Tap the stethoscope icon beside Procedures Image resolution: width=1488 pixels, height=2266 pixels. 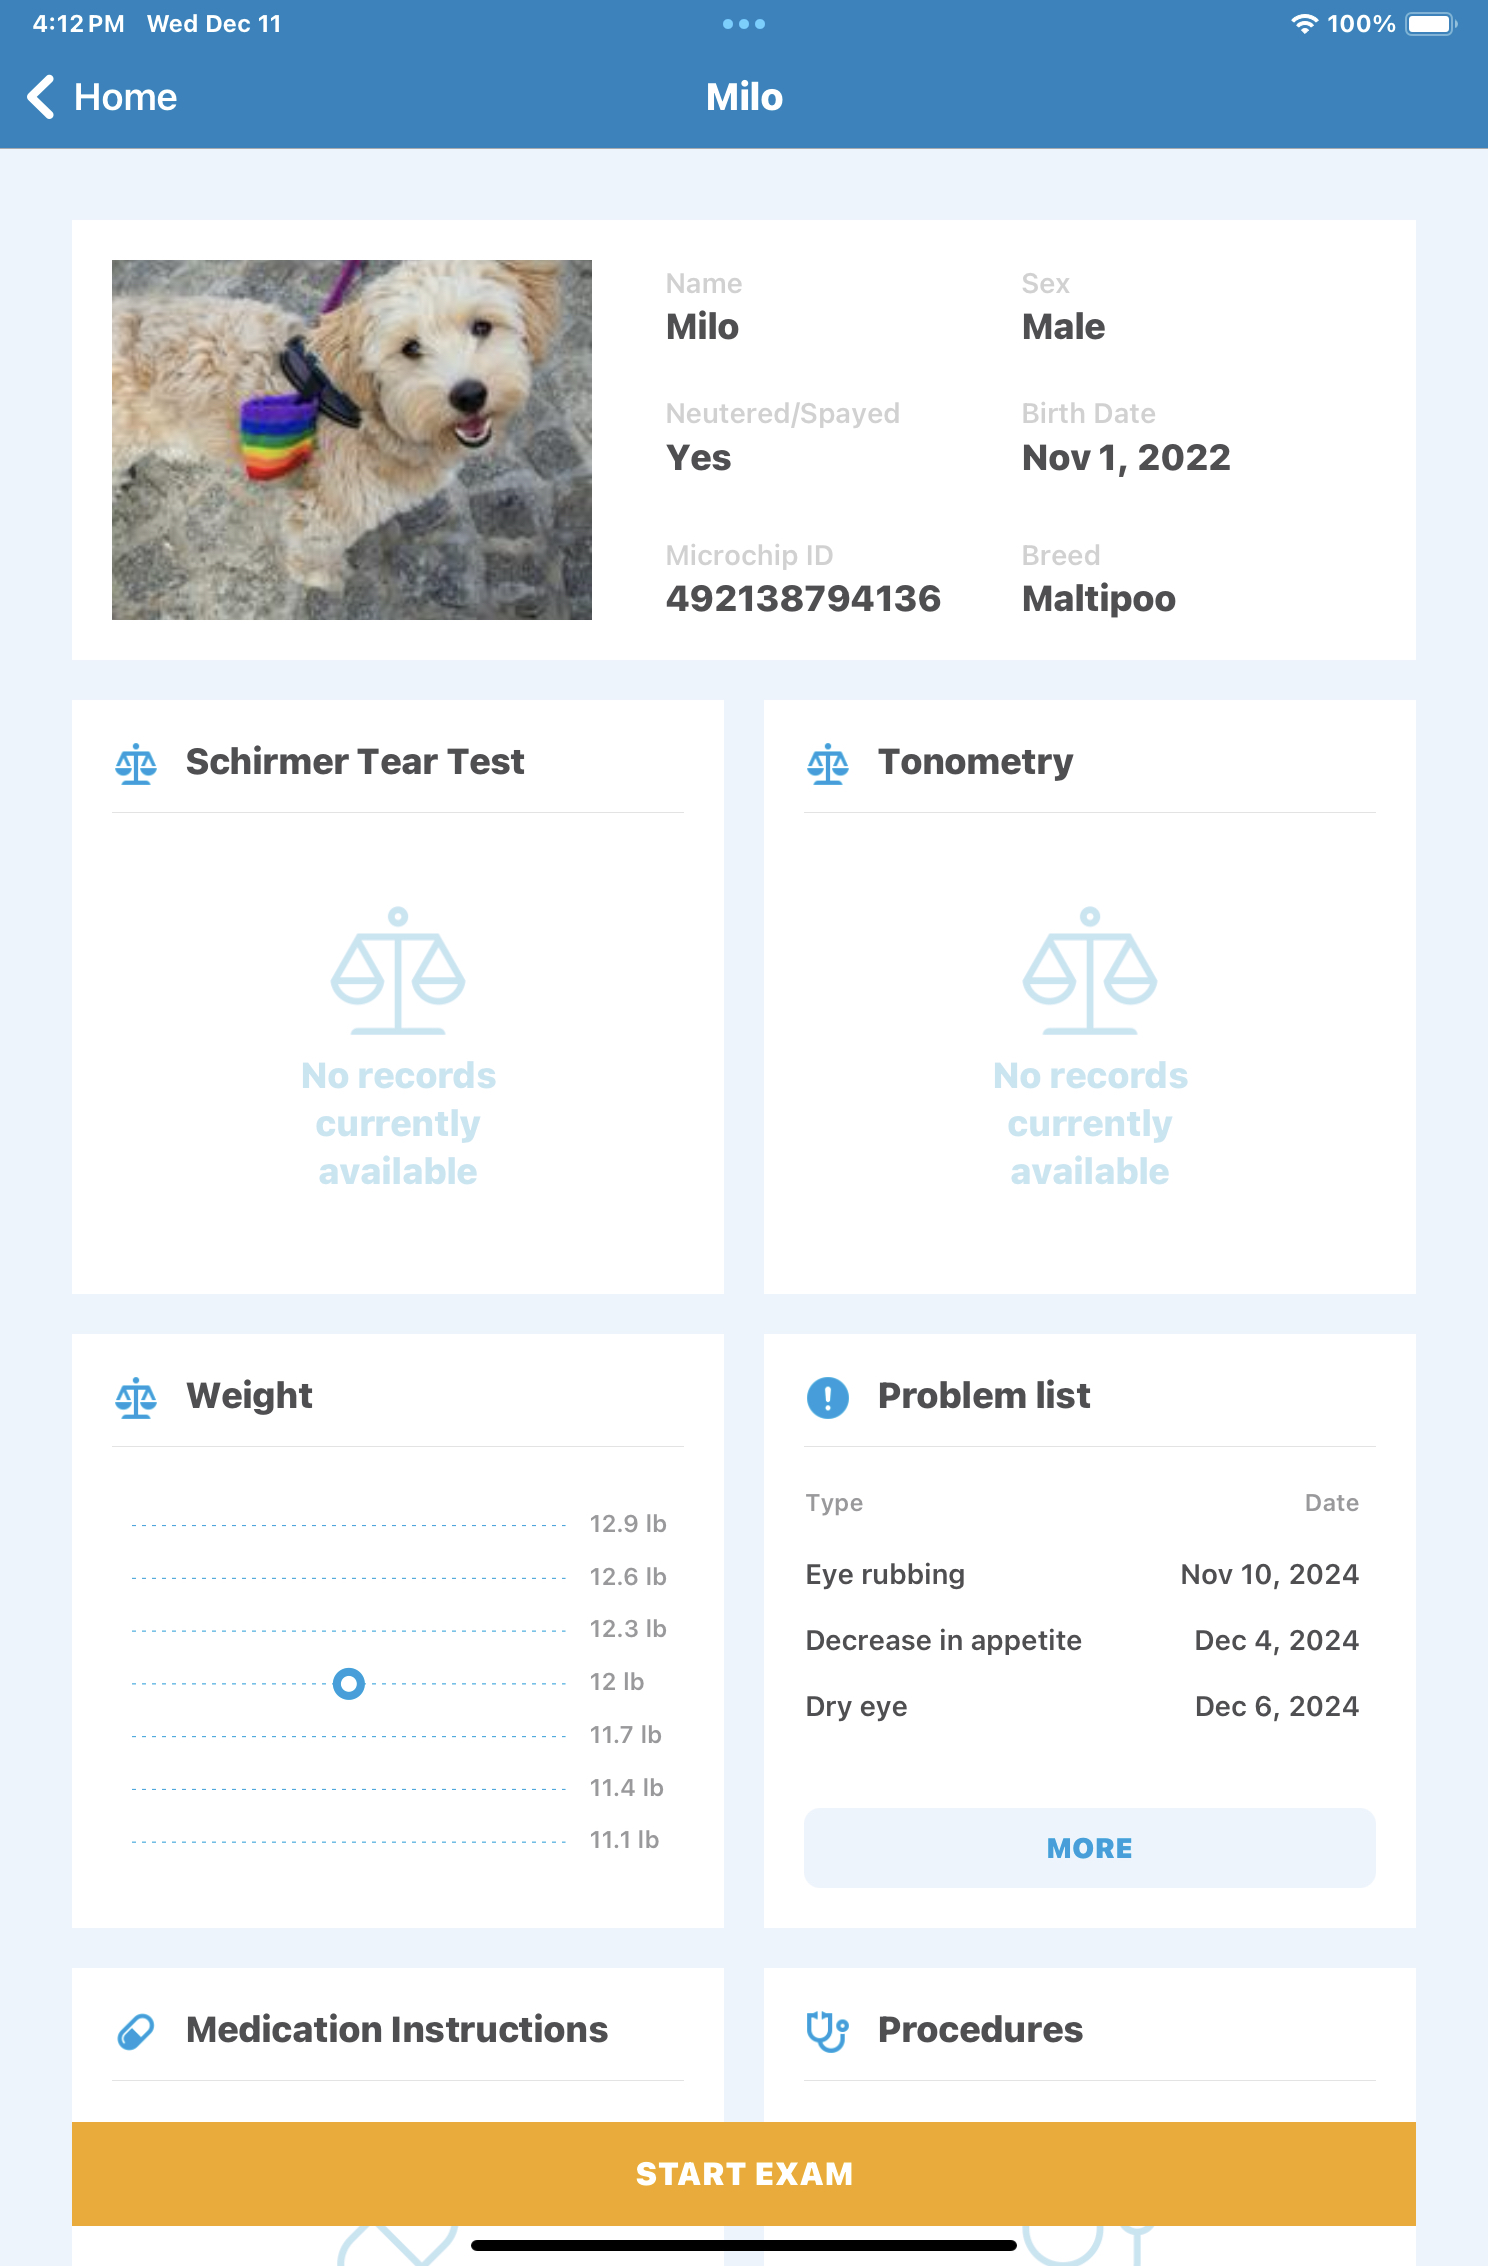pos(828,2031)
